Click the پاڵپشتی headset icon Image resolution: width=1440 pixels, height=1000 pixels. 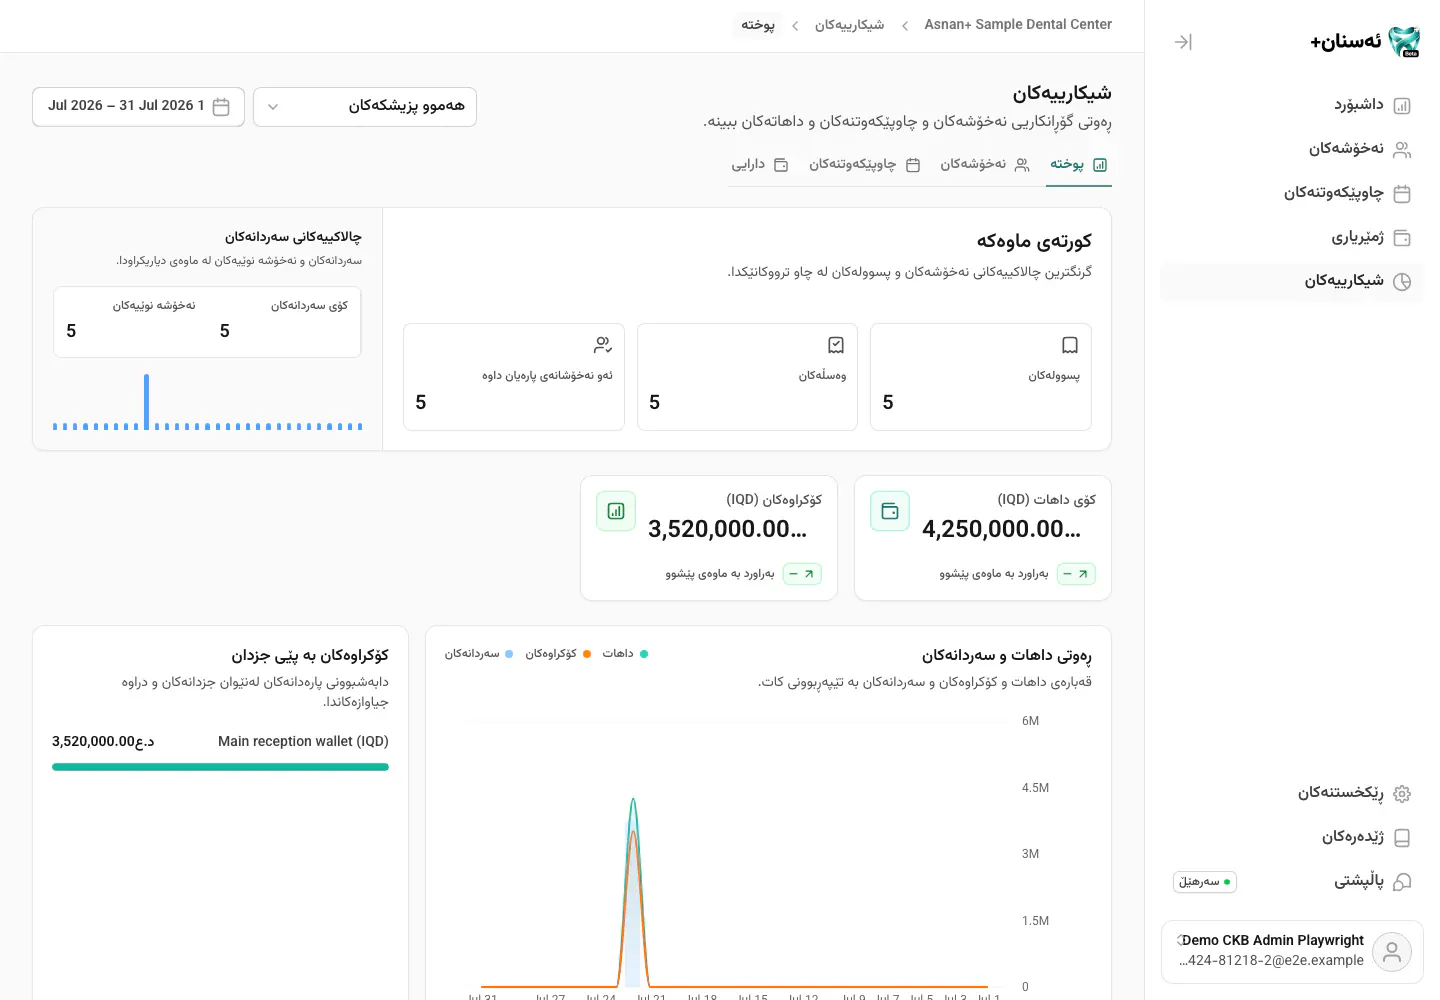click(1402, 882)
